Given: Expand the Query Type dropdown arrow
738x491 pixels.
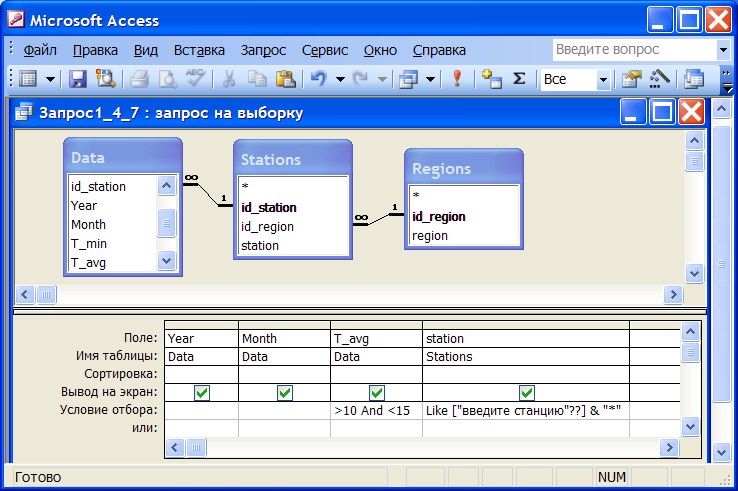Looking at the screenshot, I should coord(430,79).
